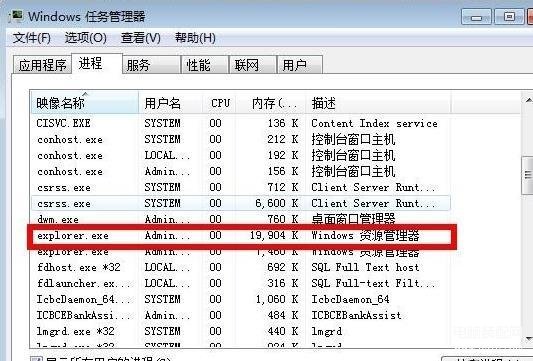Open the 帮助(H) menu
Screen dimensions: 533x361
pos(195,37)
